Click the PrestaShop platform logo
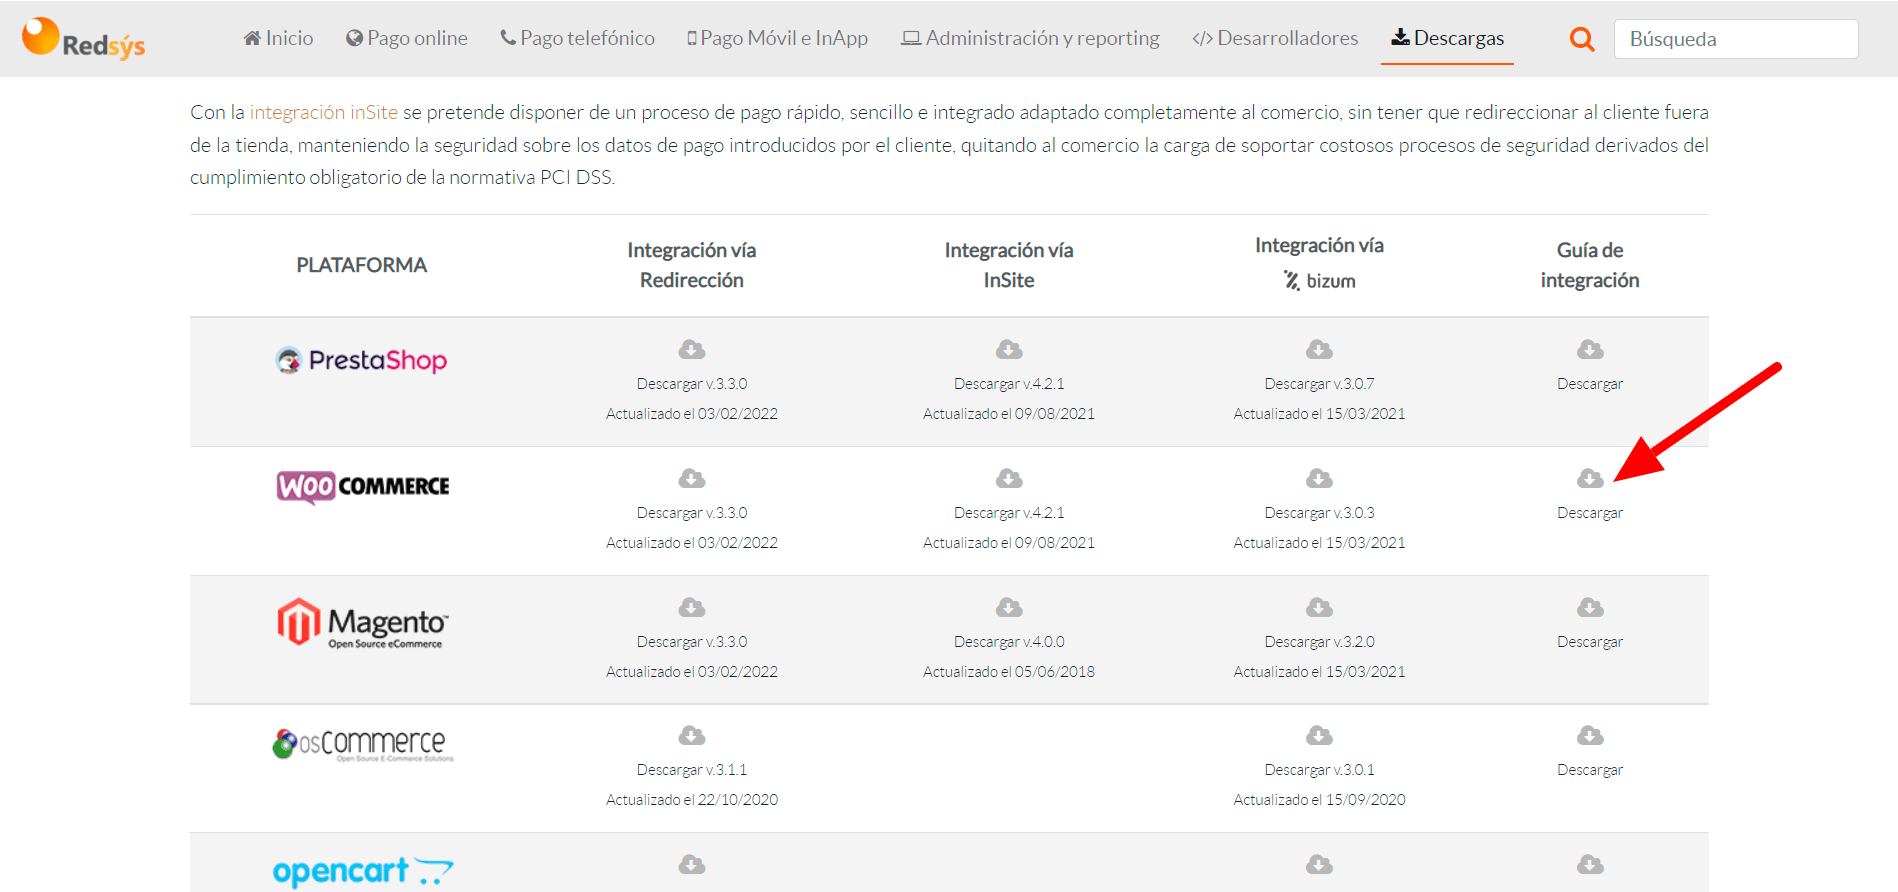The width and height of the screenshot is (1898, 892). click(x=361, y=360)
